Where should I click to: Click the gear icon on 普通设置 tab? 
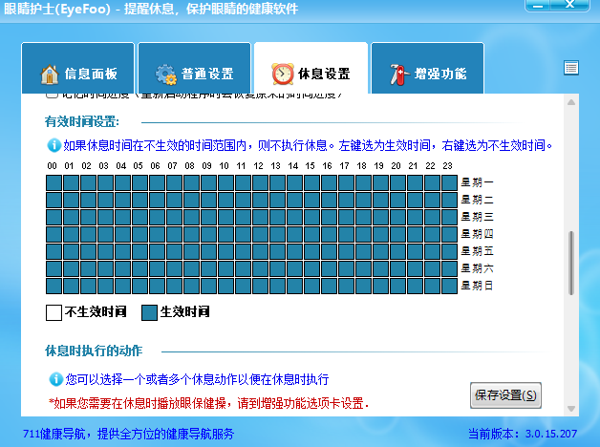(165, 73)
